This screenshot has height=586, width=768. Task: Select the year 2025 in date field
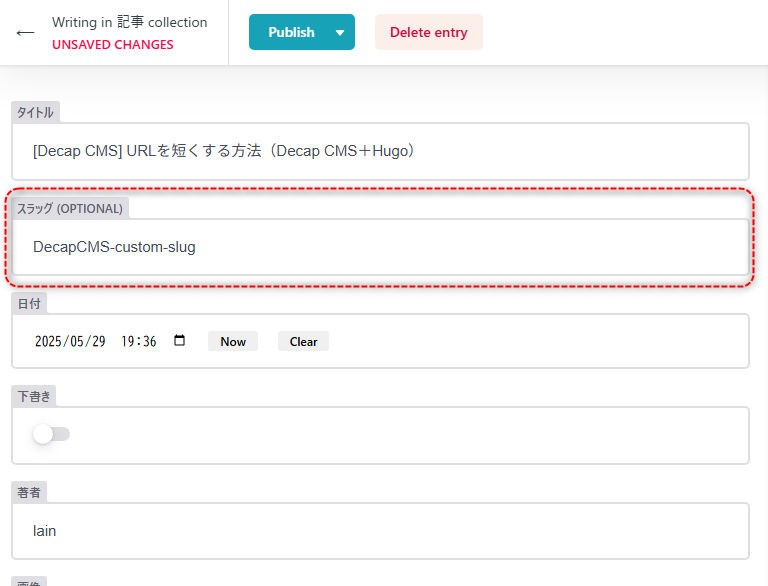click(50, 341)
